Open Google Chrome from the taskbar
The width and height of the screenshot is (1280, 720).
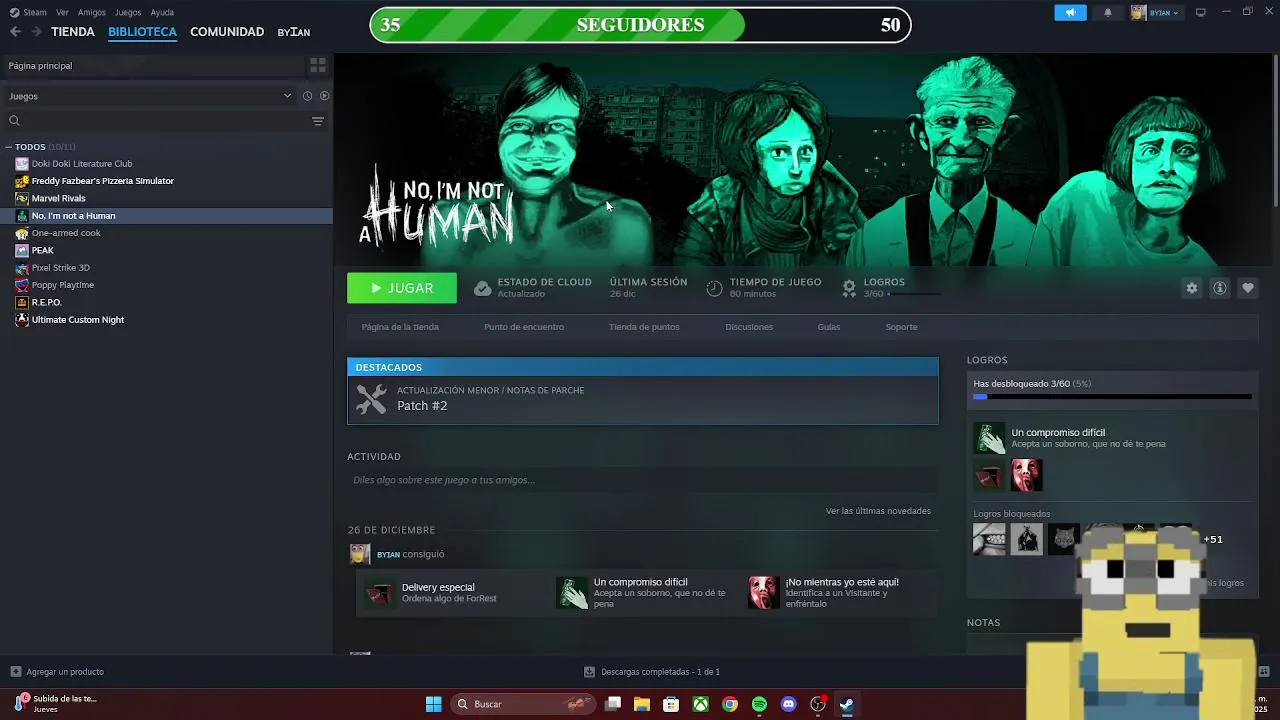coord(730,704)
